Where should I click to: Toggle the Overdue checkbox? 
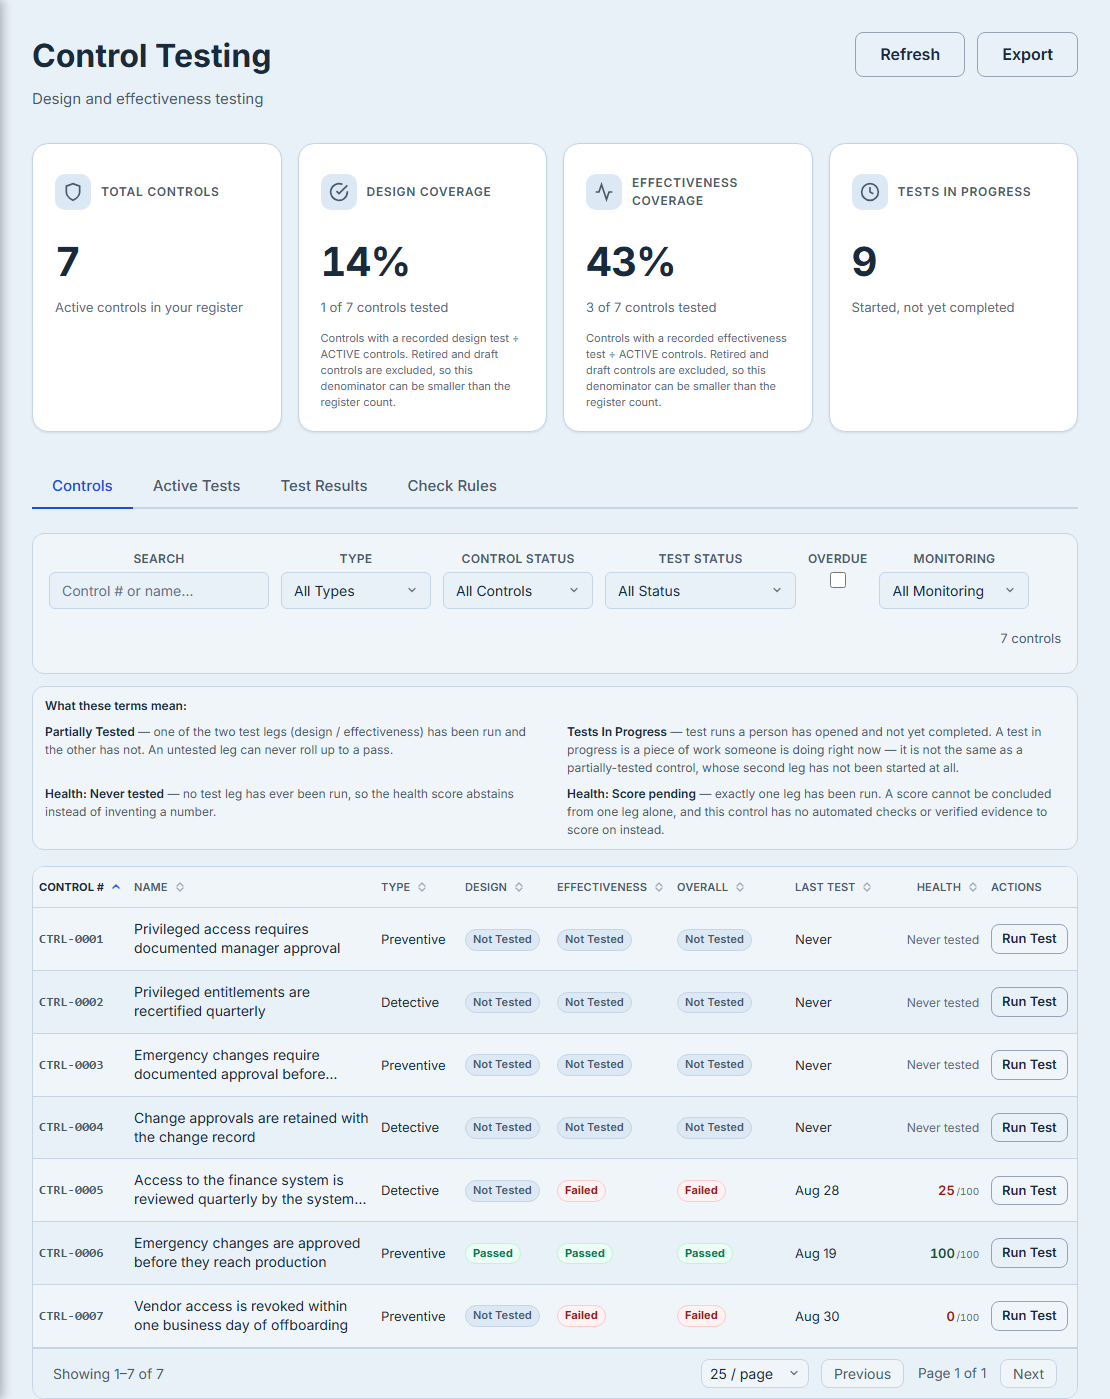[x=838, y=580]
